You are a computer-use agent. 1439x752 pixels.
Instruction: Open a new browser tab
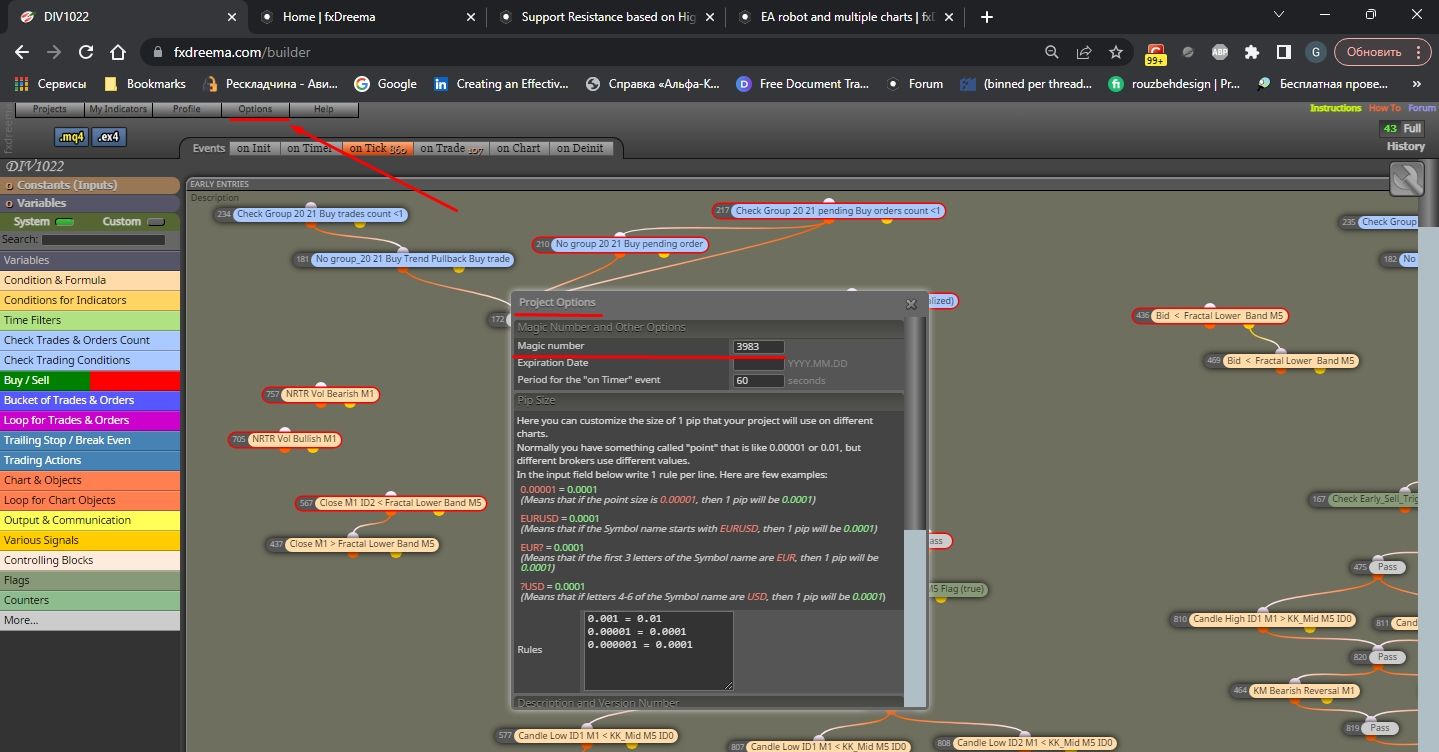pos(987,17)
